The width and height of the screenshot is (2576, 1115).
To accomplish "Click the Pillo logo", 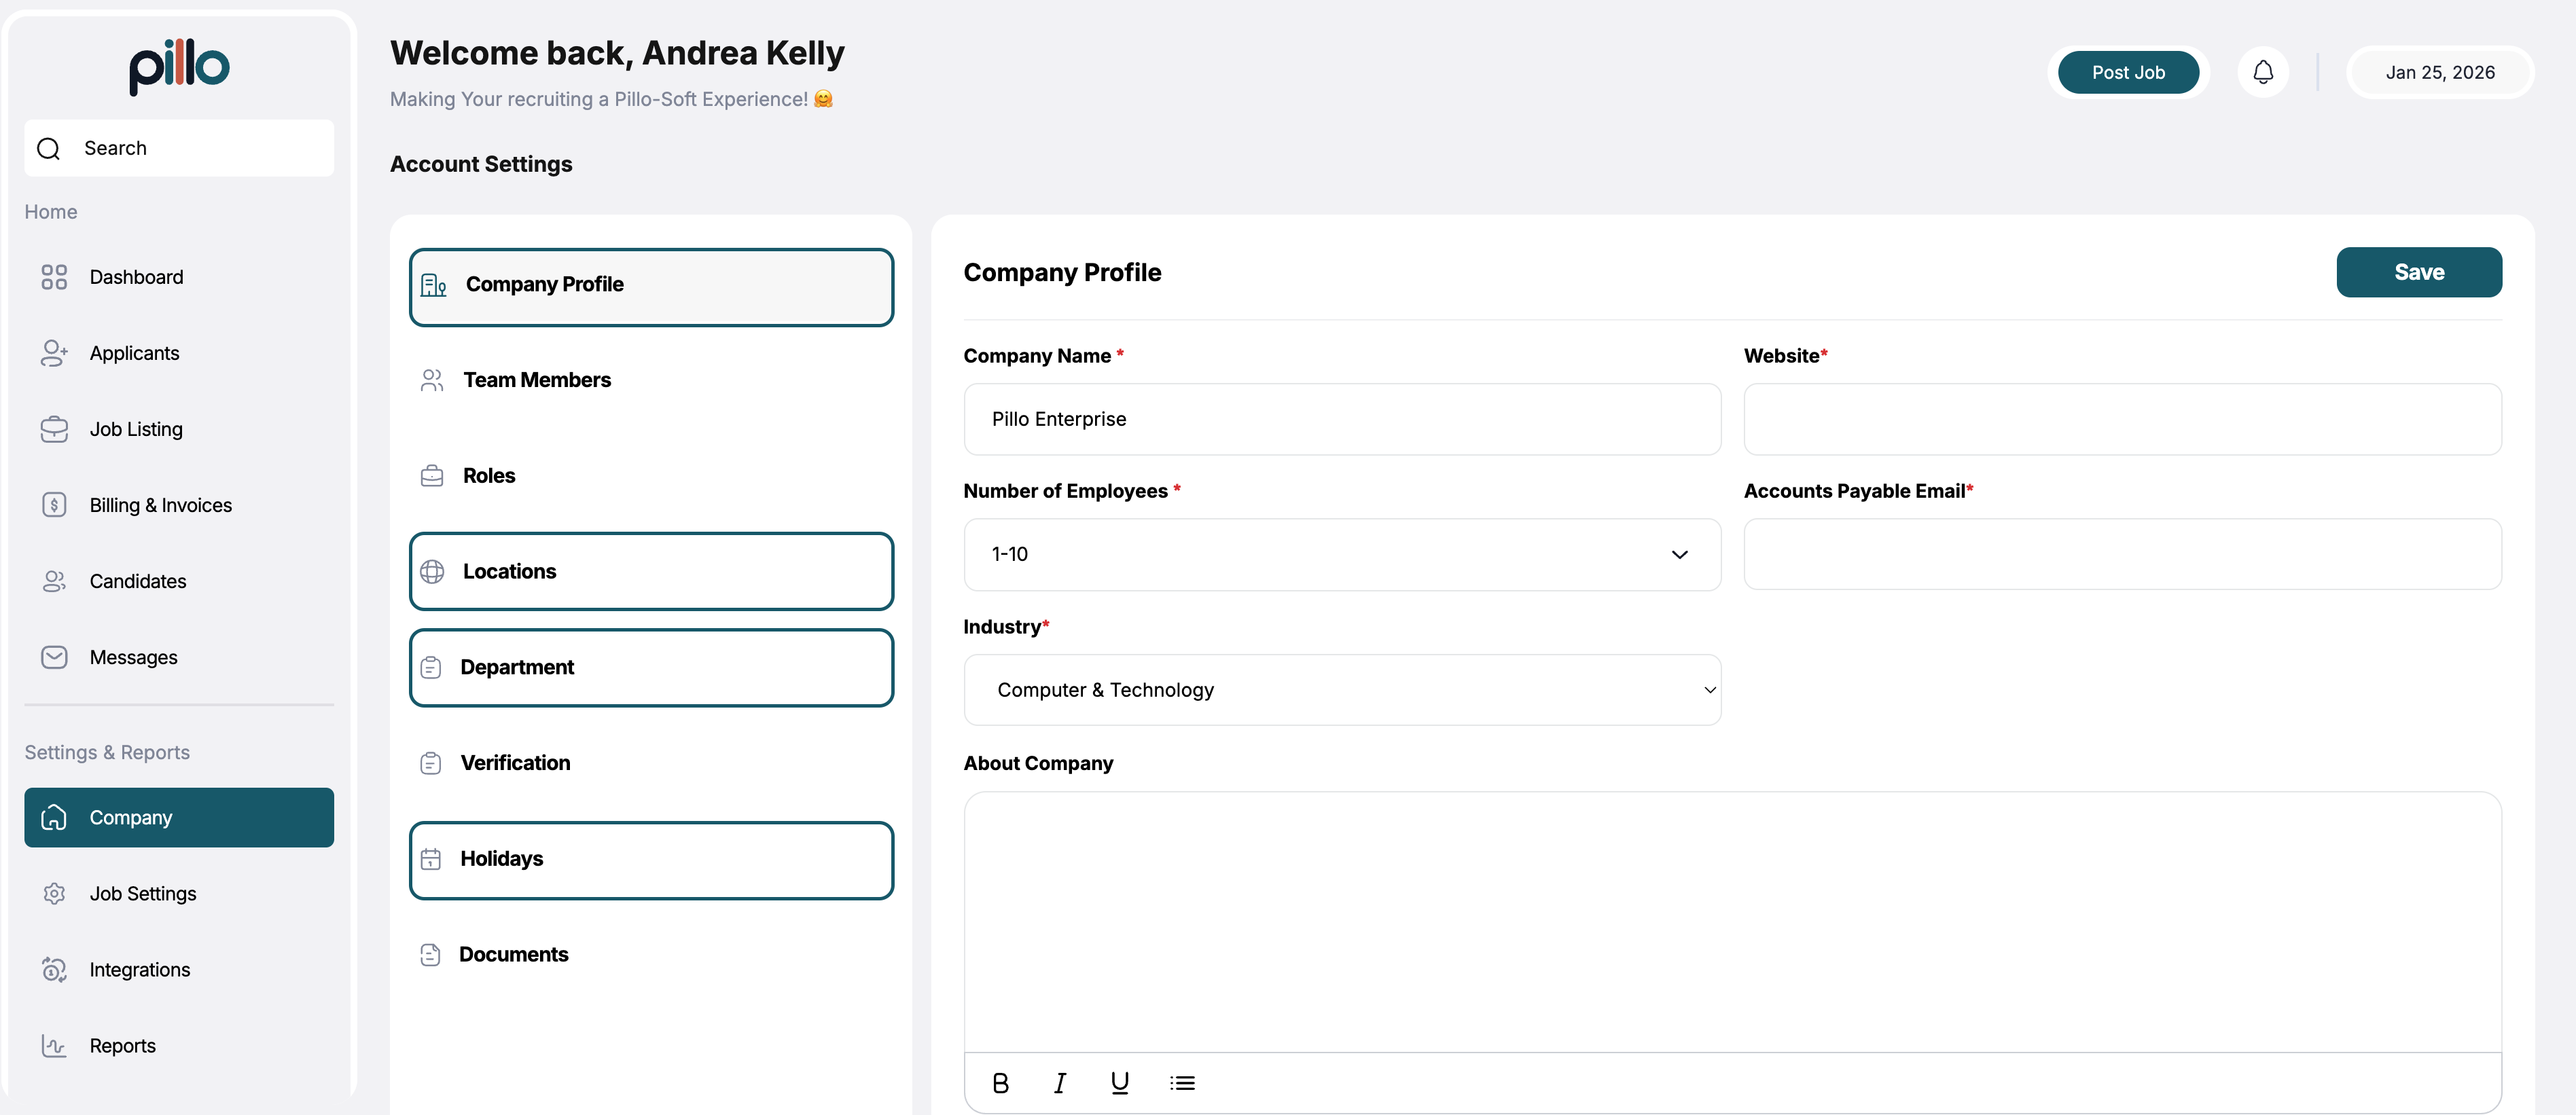I will click(x=179, y=67).
